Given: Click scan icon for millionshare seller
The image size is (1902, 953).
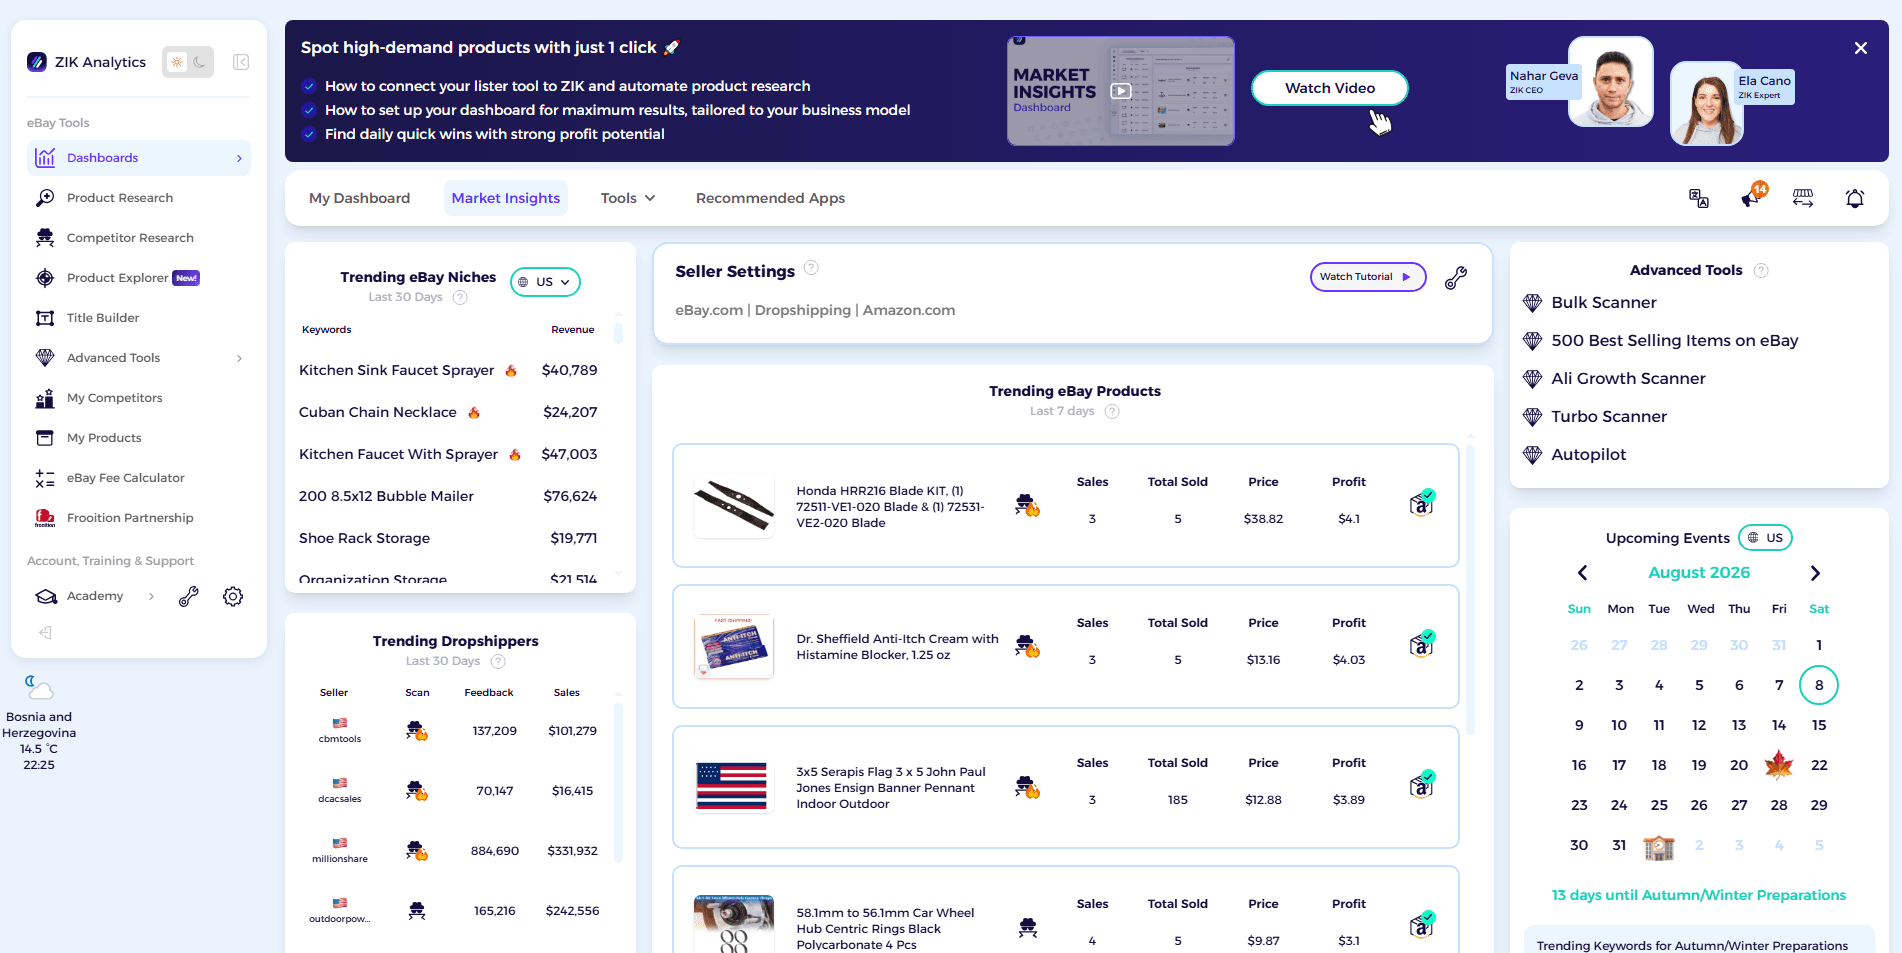Looking at the screenshot, I should pos(417,851).
